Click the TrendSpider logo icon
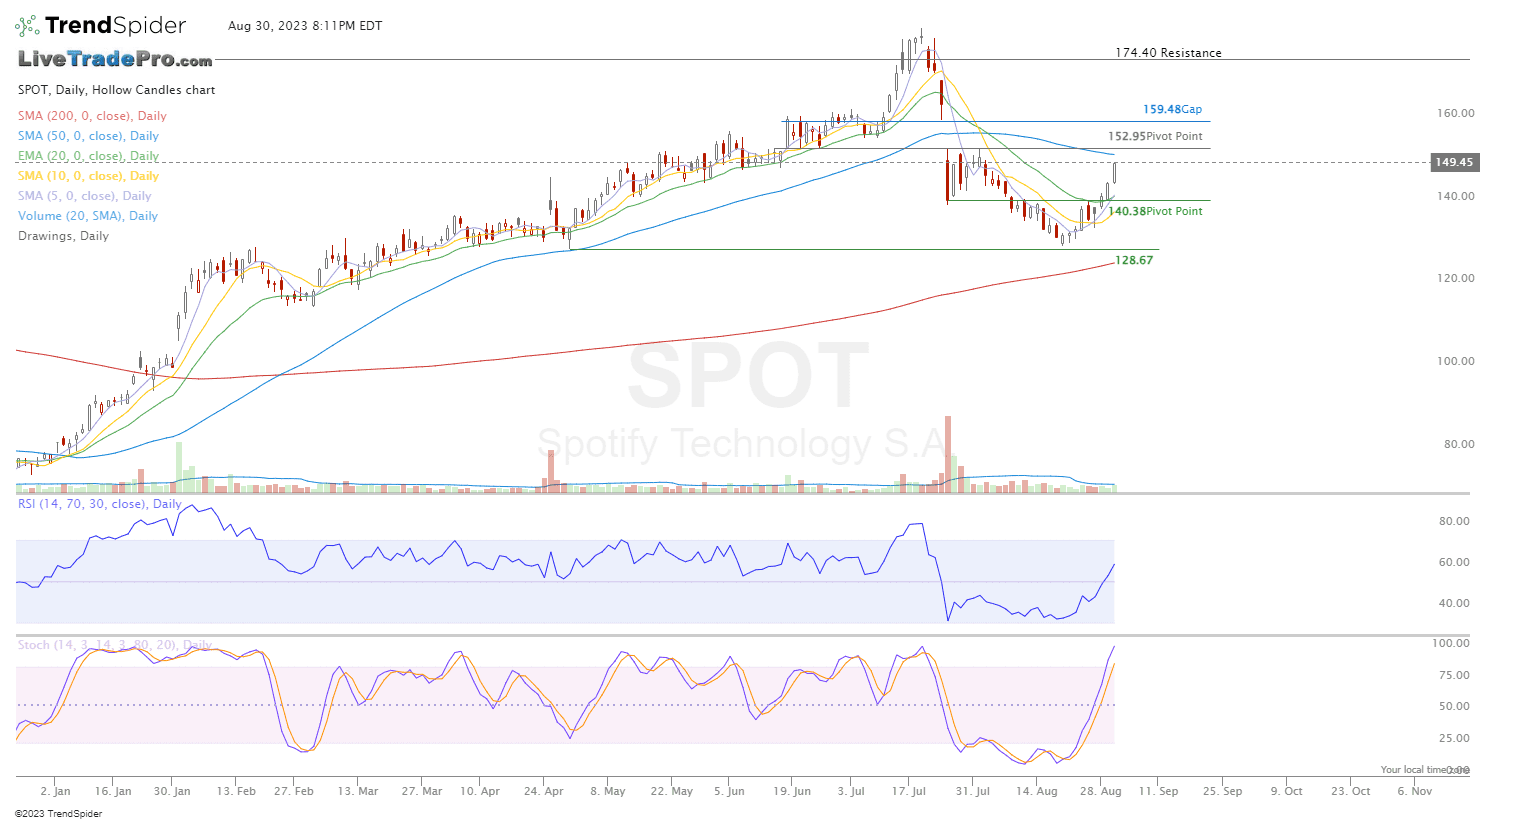 coord(27,26)
